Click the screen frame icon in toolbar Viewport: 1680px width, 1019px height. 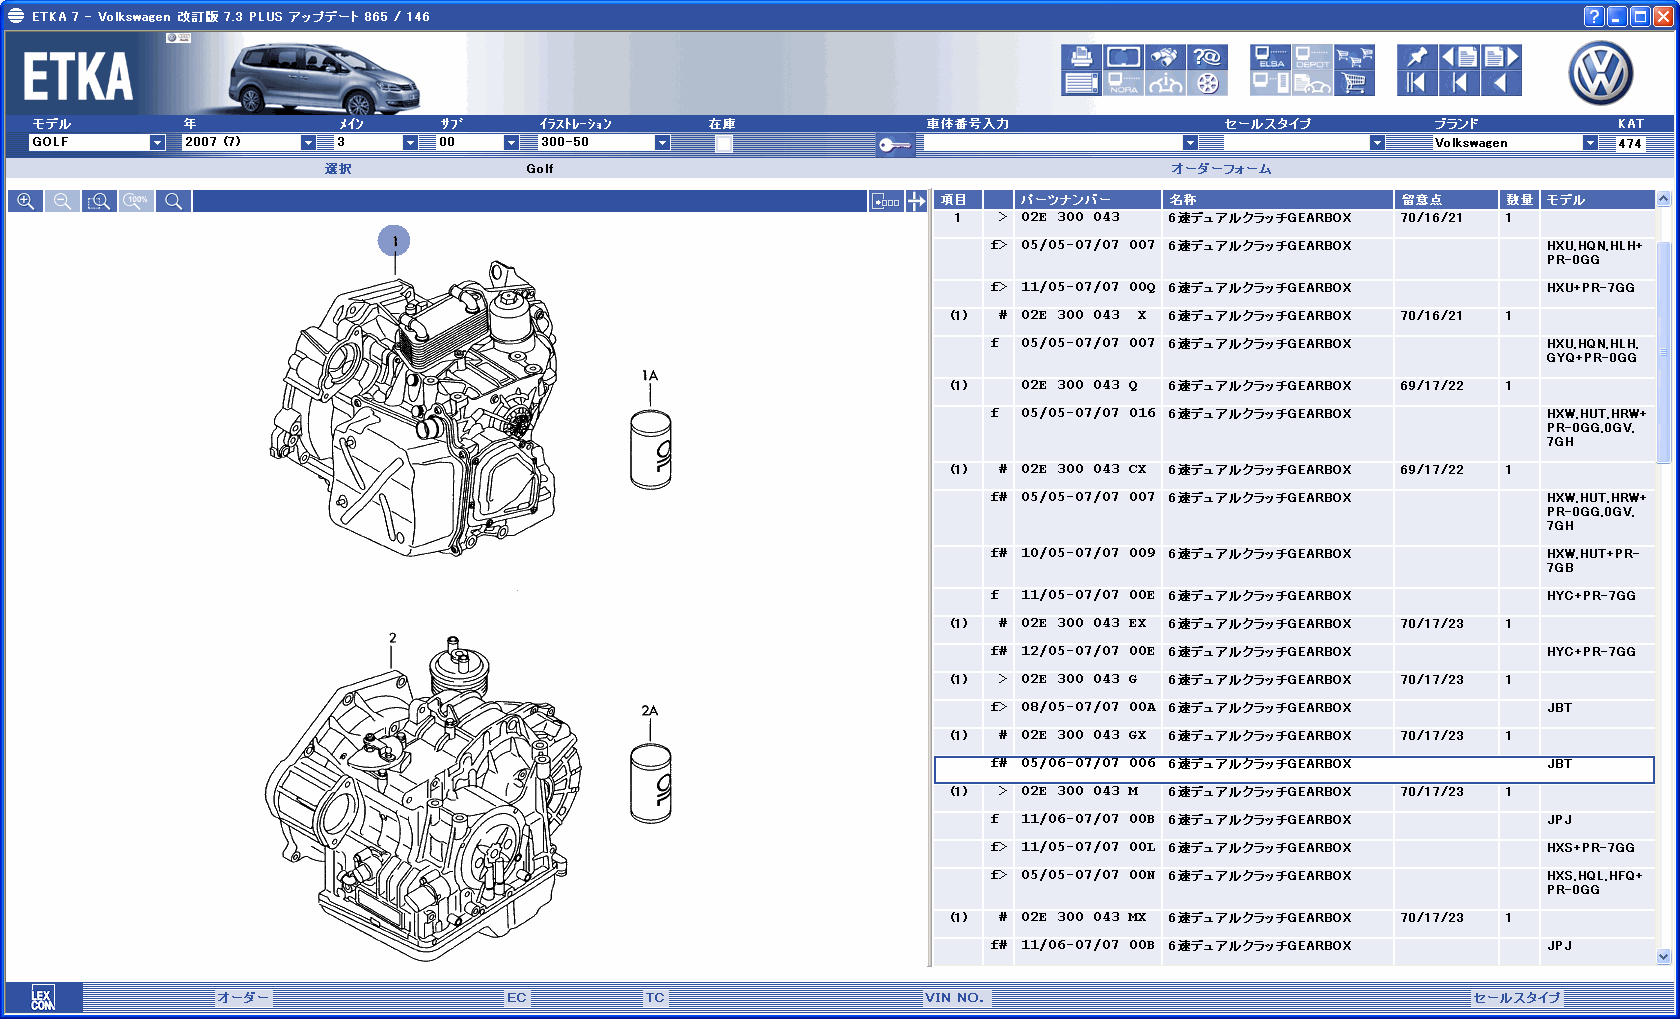[x=1124, y=57]
